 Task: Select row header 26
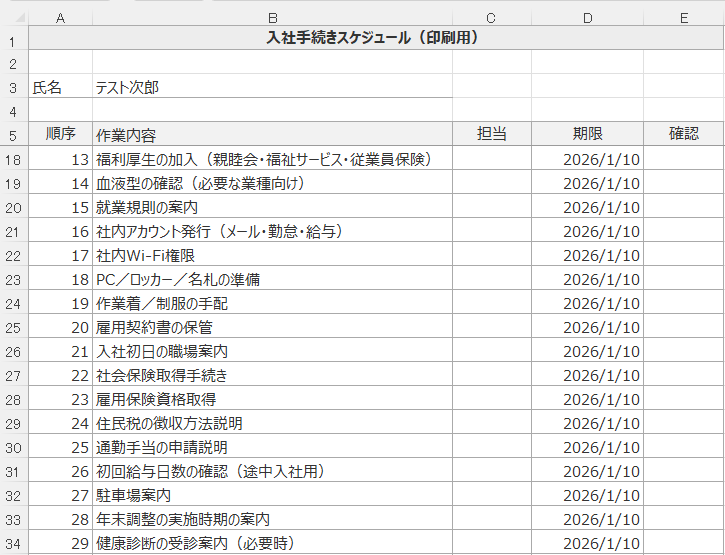[x=14, y=351]
